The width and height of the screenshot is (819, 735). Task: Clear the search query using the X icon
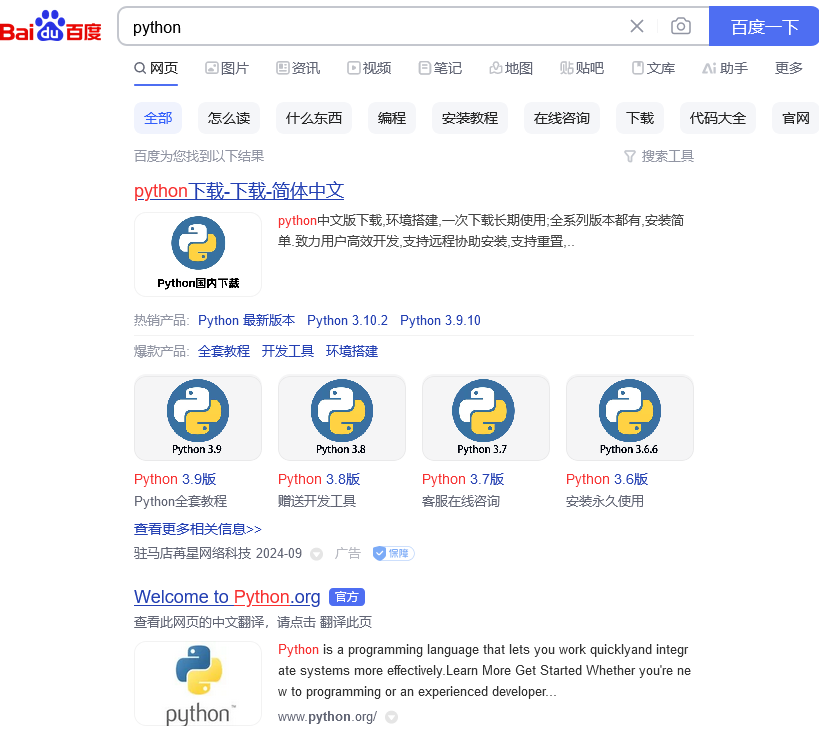click(x=637, y=26)
